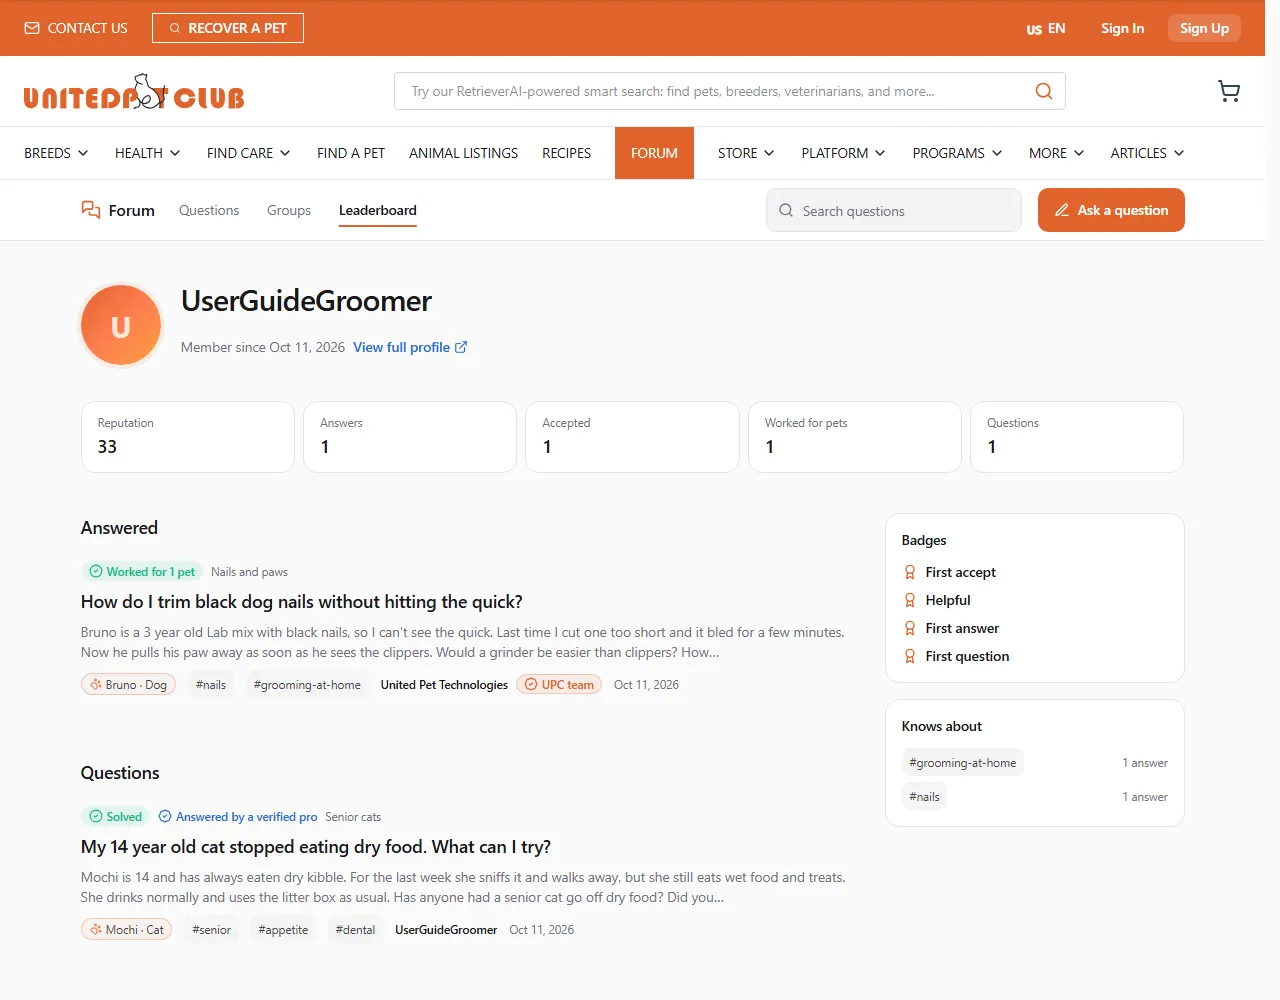This screenshot has height=1000, width=1280.
Task: Expand the Store menu
Action: [x=746, y=153]
